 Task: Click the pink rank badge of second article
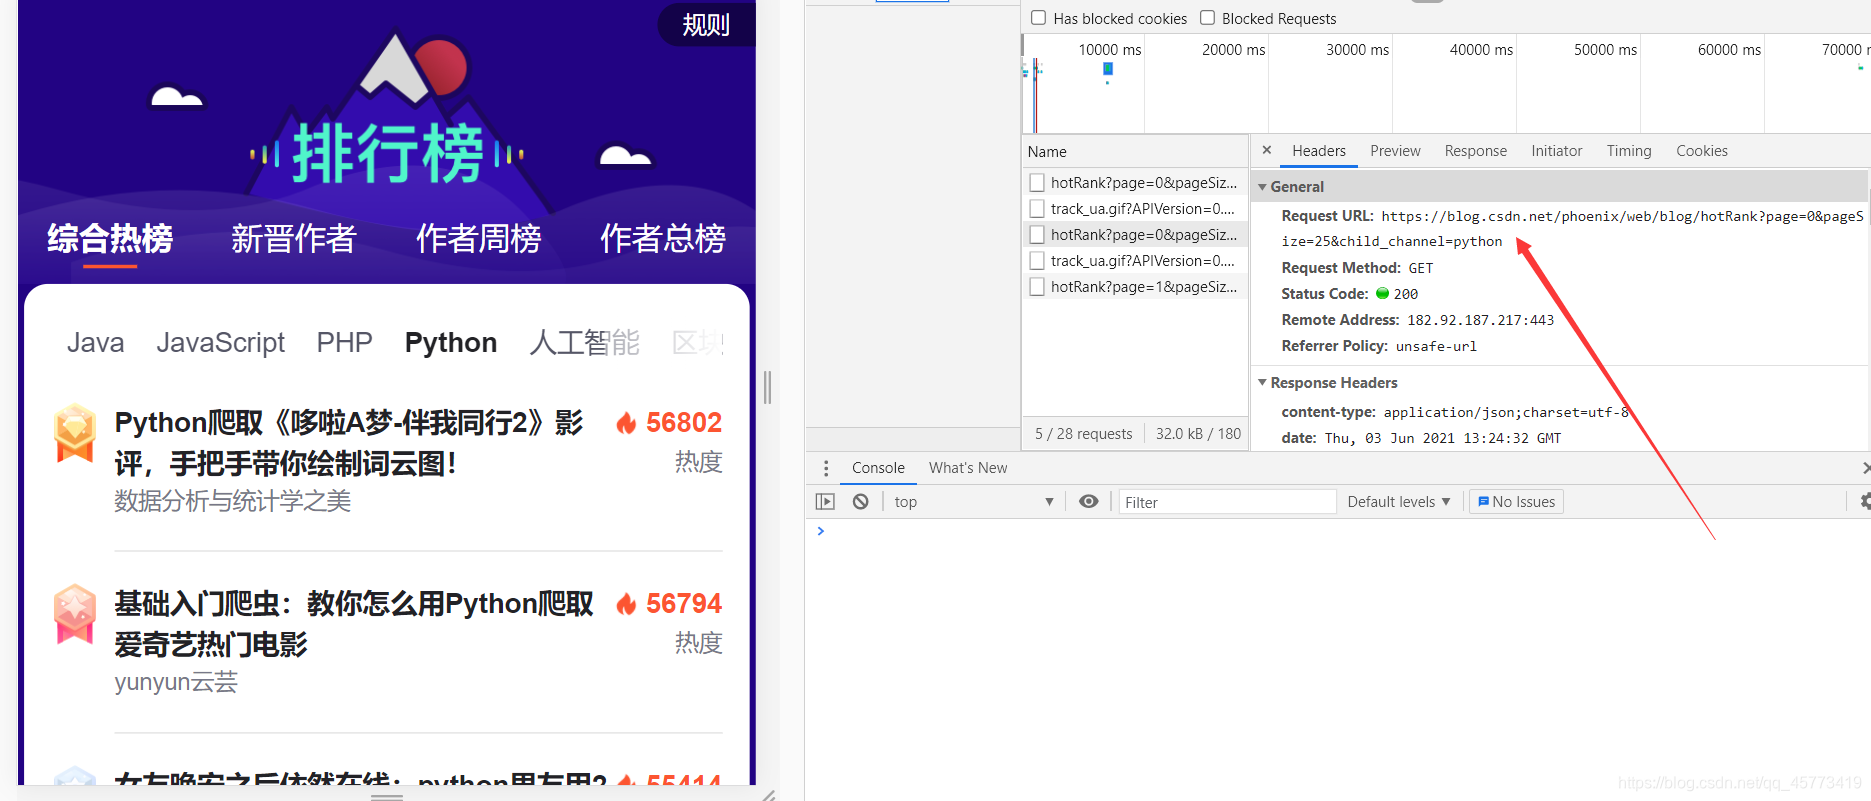[75, 614]
